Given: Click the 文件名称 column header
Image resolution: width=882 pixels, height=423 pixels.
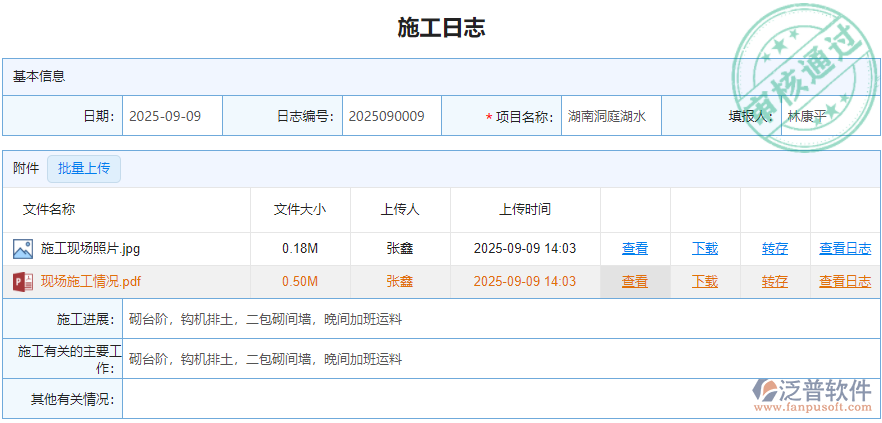Looking at the screenshot, I should (49, 210).
